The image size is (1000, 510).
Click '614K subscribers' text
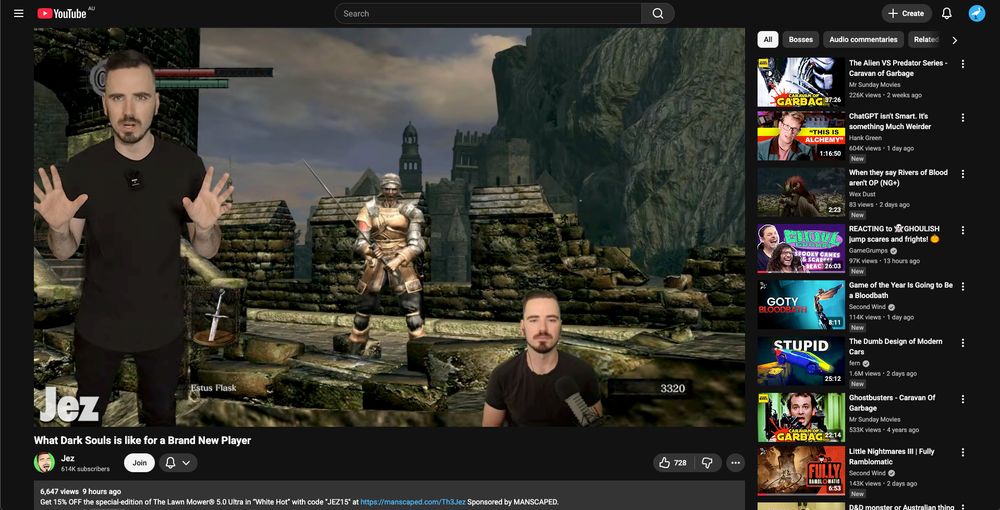click(x=85, y=469)
